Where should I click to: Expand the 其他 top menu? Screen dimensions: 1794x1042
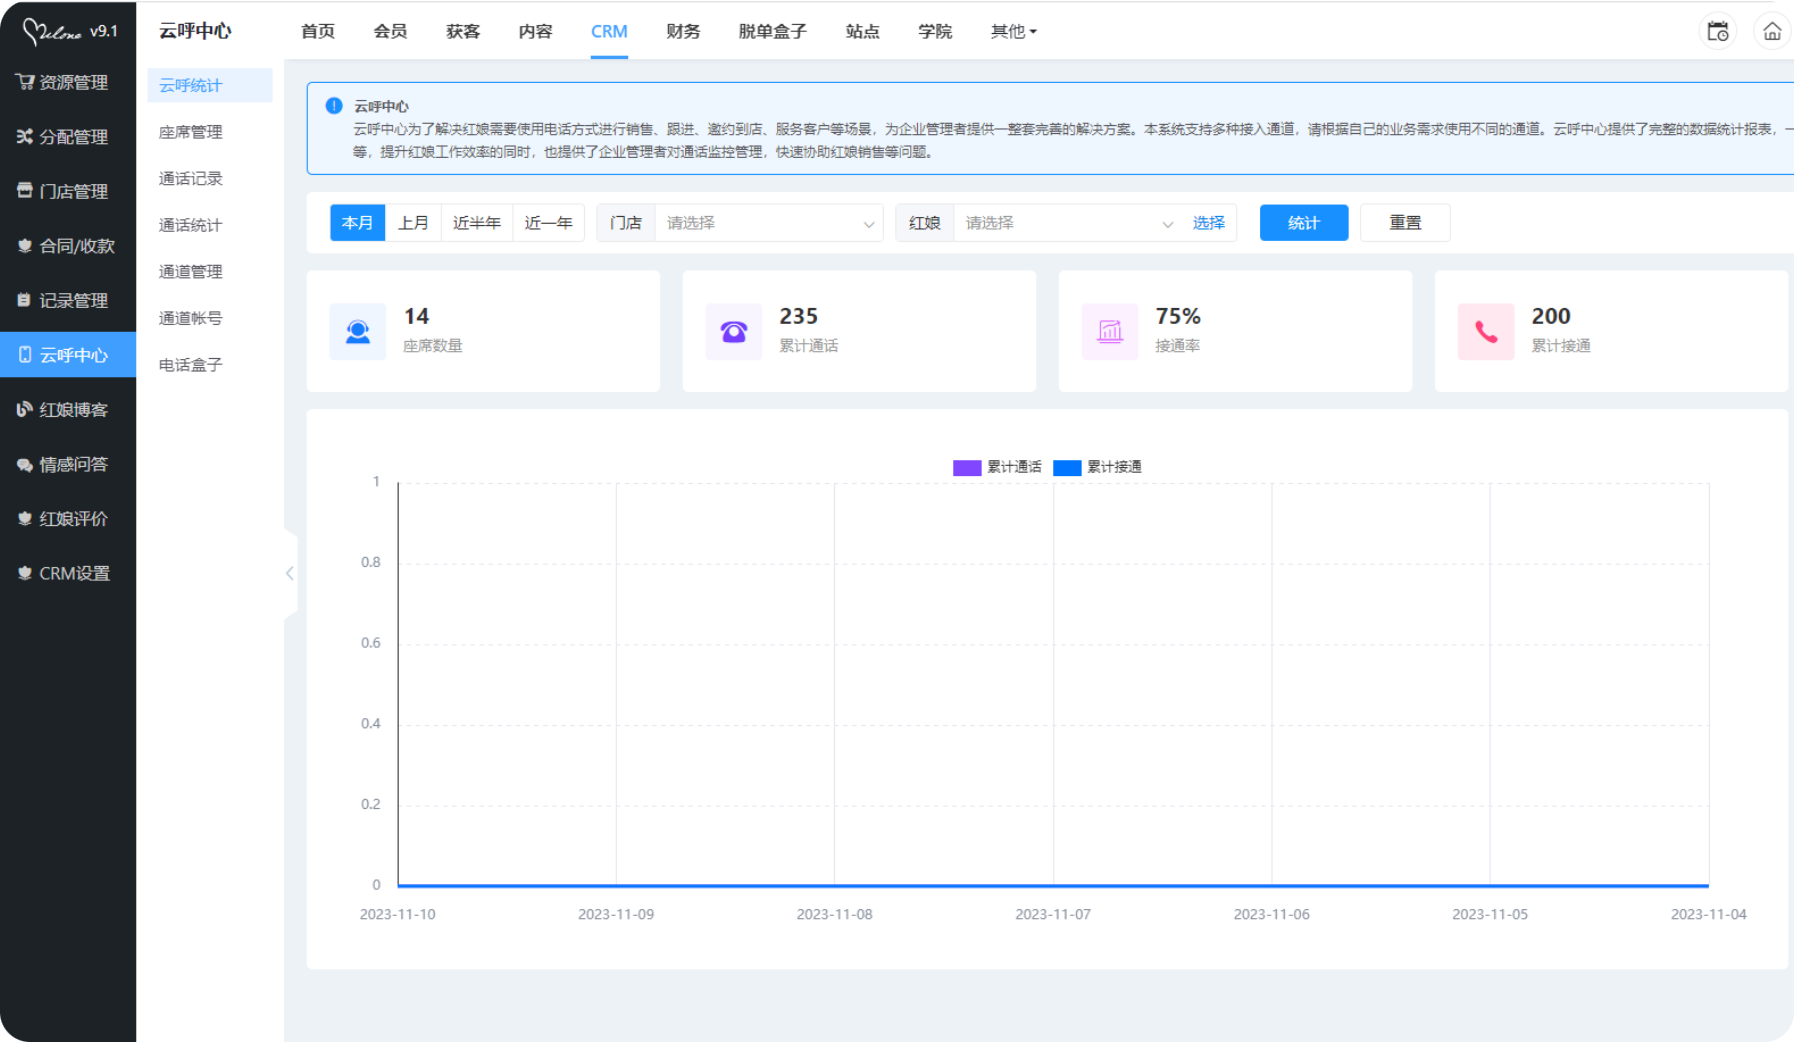tap(1013, 32)
